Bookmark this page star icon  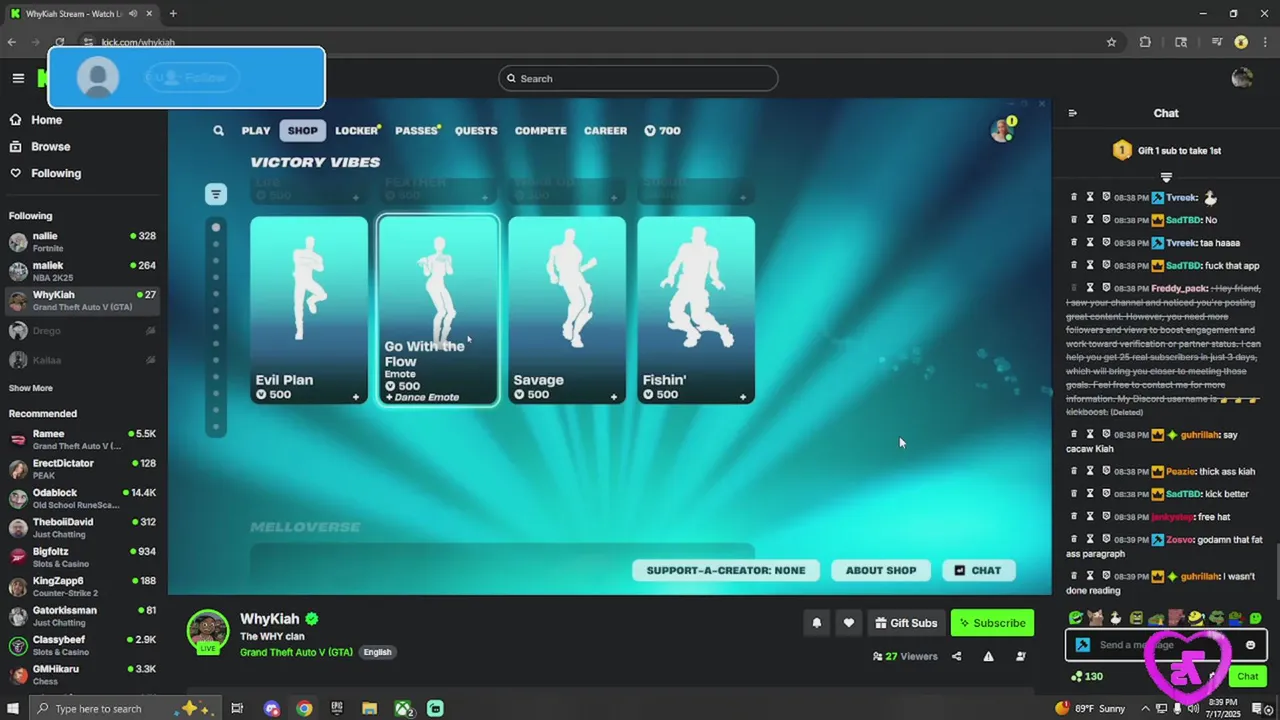[x=1111, y=42]
